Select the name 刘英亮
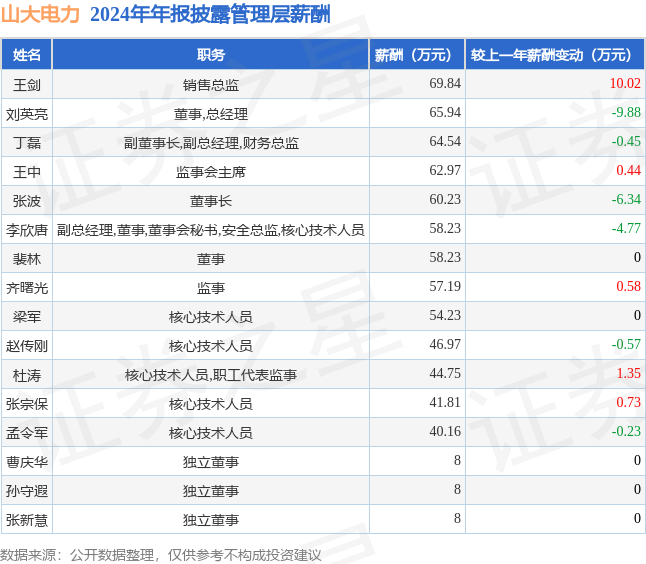This screenshot has height=564, width=646. click(27, 114)
